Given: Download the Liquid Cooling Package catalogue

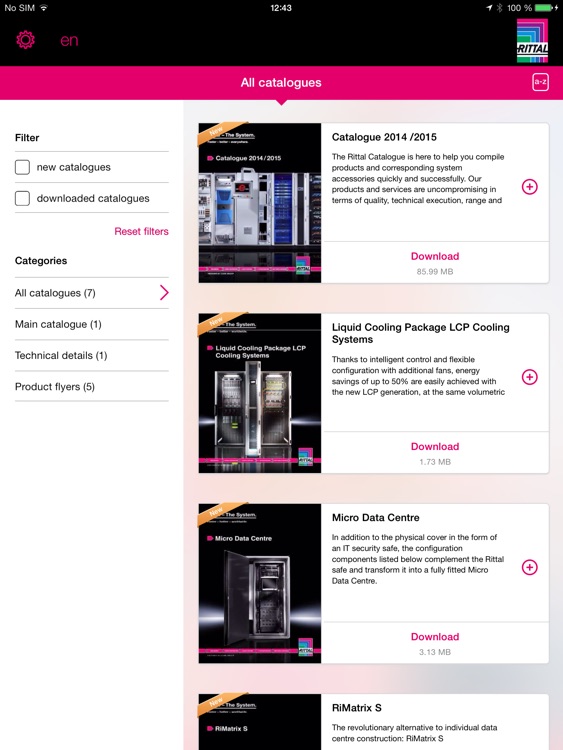Looking at the screenshot, I should tap(435, 447).
